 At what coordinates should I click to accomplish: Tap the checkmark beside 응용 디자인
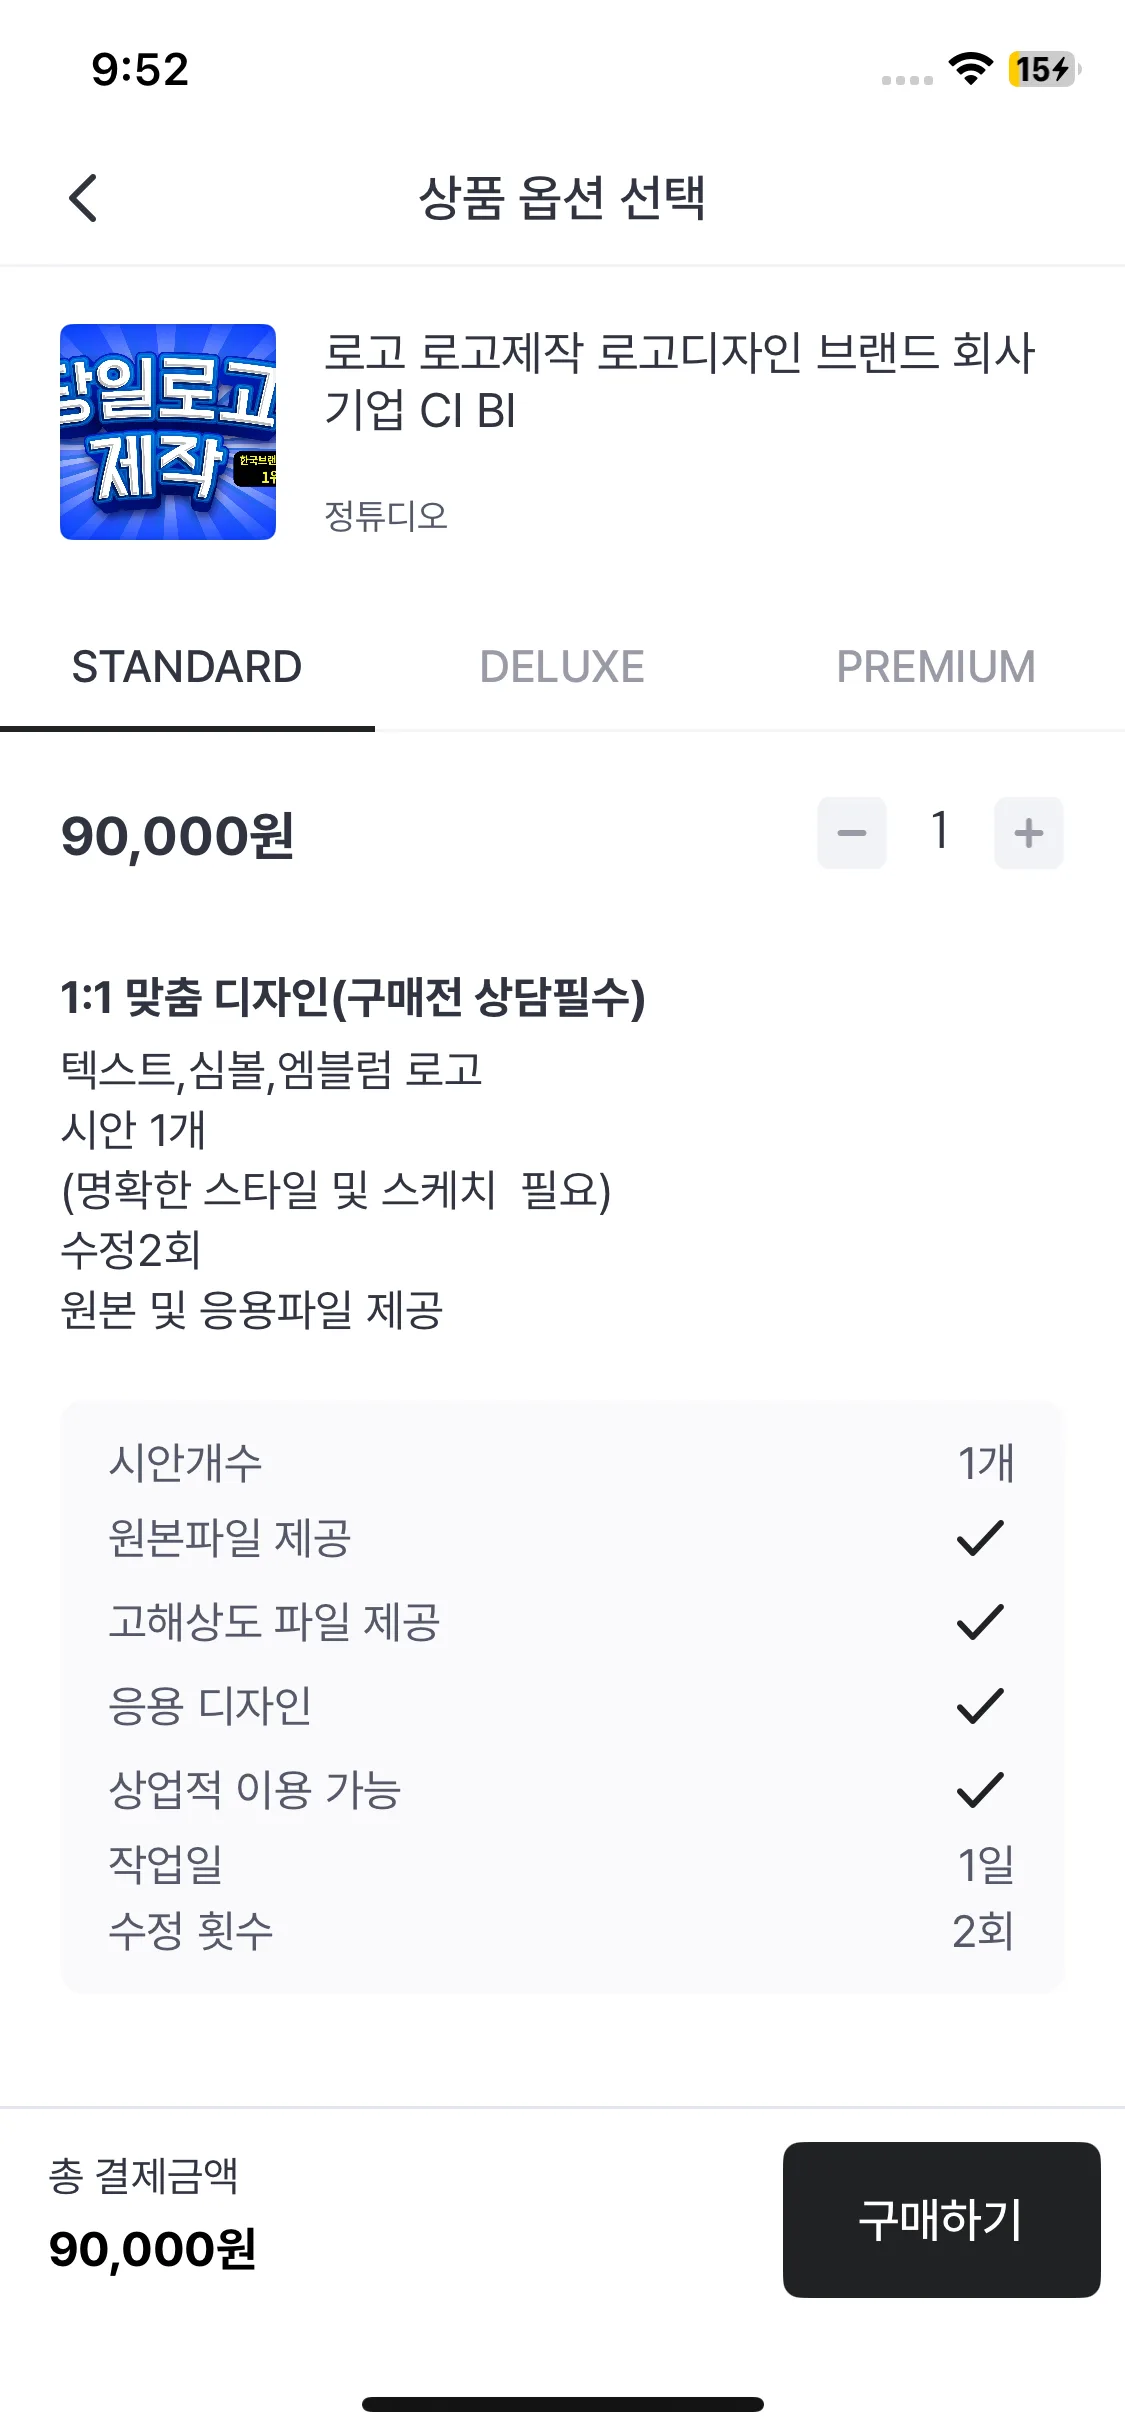click(x=980, y=1706)
